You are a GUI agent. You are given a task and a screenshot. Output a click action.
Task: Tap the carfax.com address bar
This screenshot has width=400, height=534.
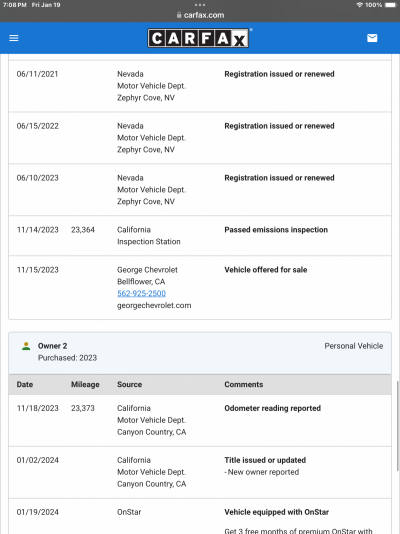pyautogui.click(x=200, y=15)
